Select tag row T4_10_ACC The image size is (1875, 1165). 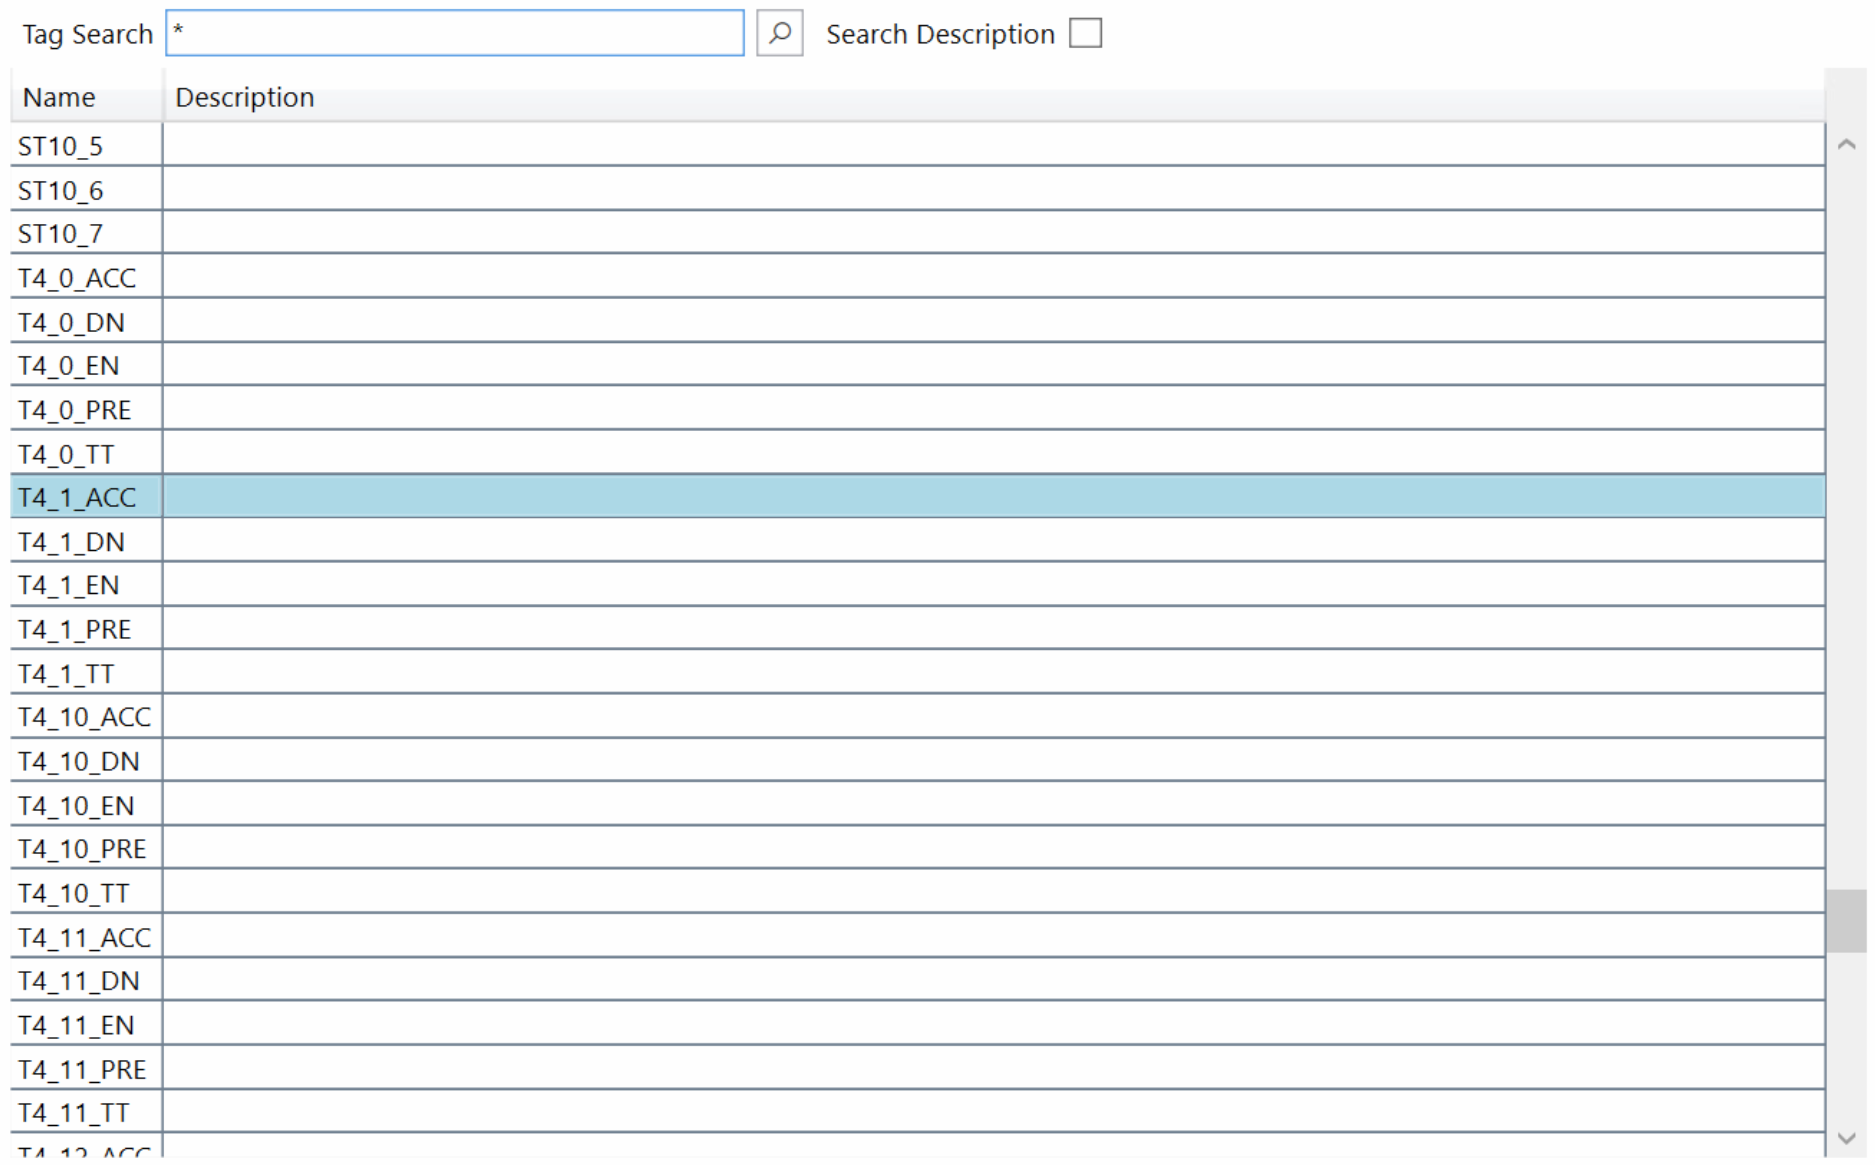click(x=918, y=717)
